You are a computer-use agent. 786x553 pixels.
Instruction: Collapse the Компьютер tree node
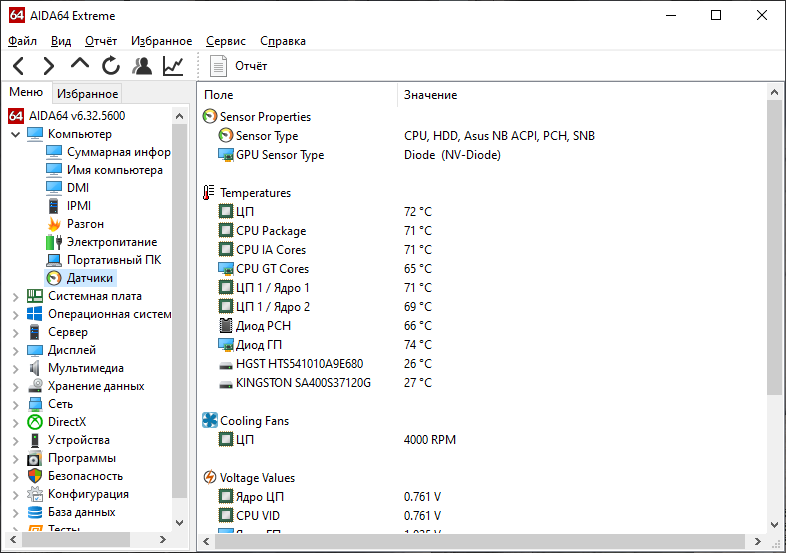pos(16,134)
